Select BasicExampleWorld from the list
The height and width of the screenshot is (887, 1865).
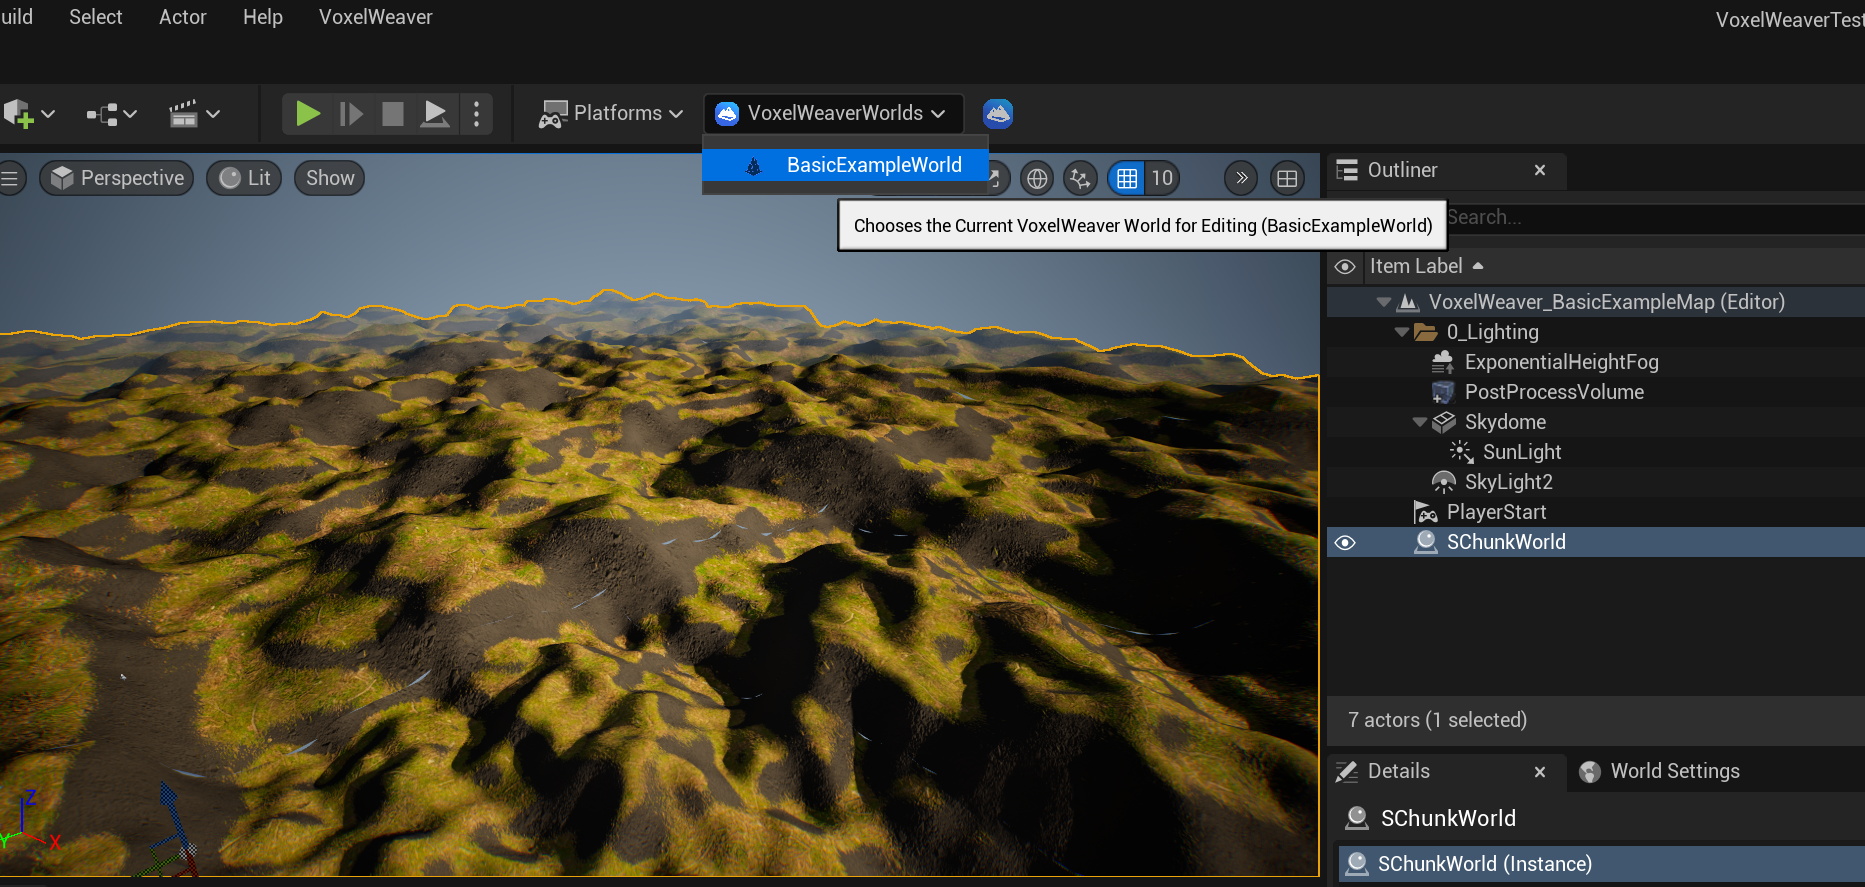pyautogui.click(x=845, y=165)
